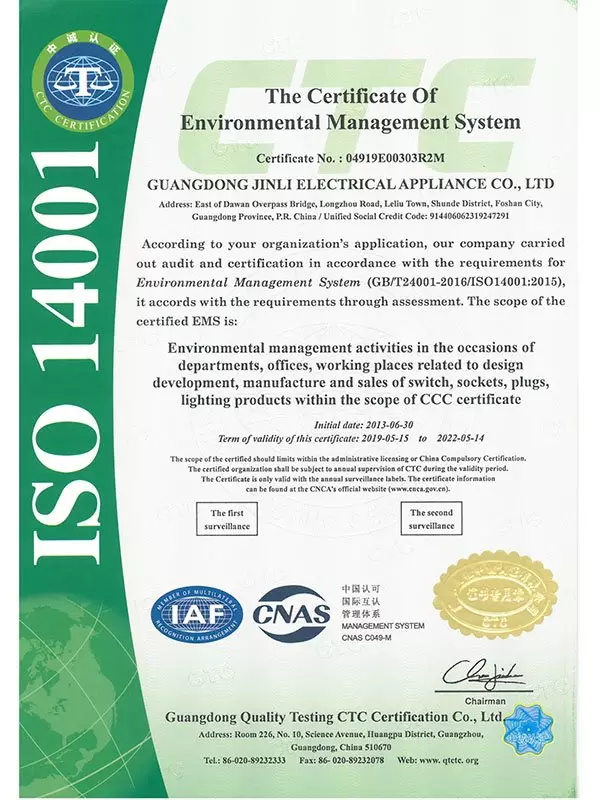Click 'lighting products within the scope' line

pos(351,399)
